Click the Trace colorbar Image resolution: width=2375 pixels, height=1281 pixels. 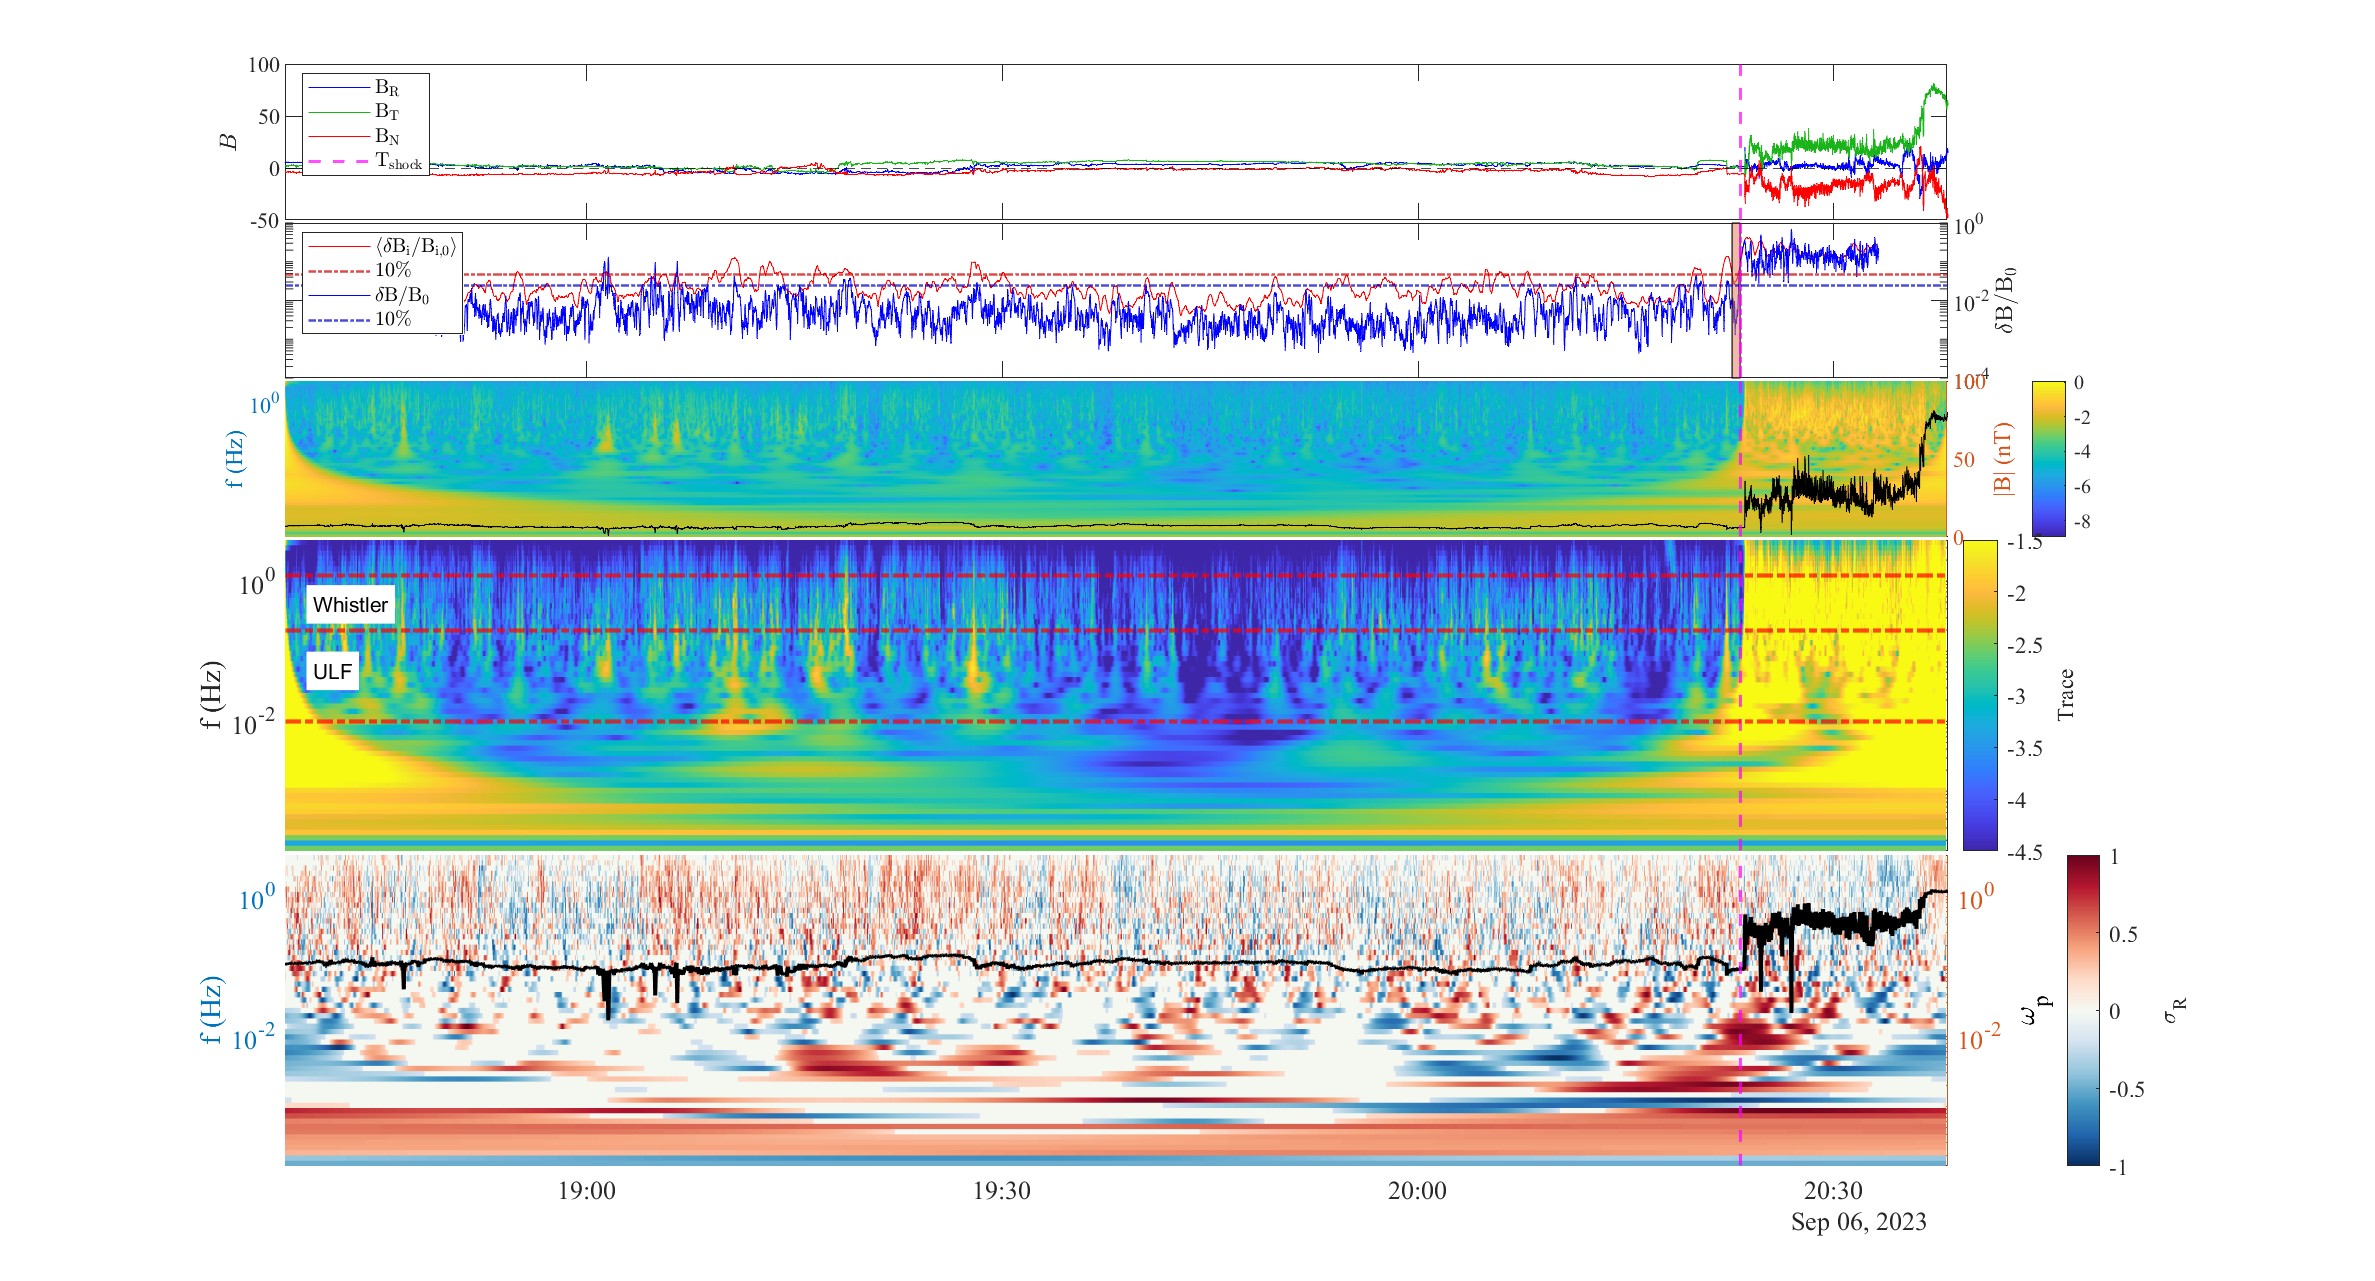pyautogui.click(x=1980, y=695)
